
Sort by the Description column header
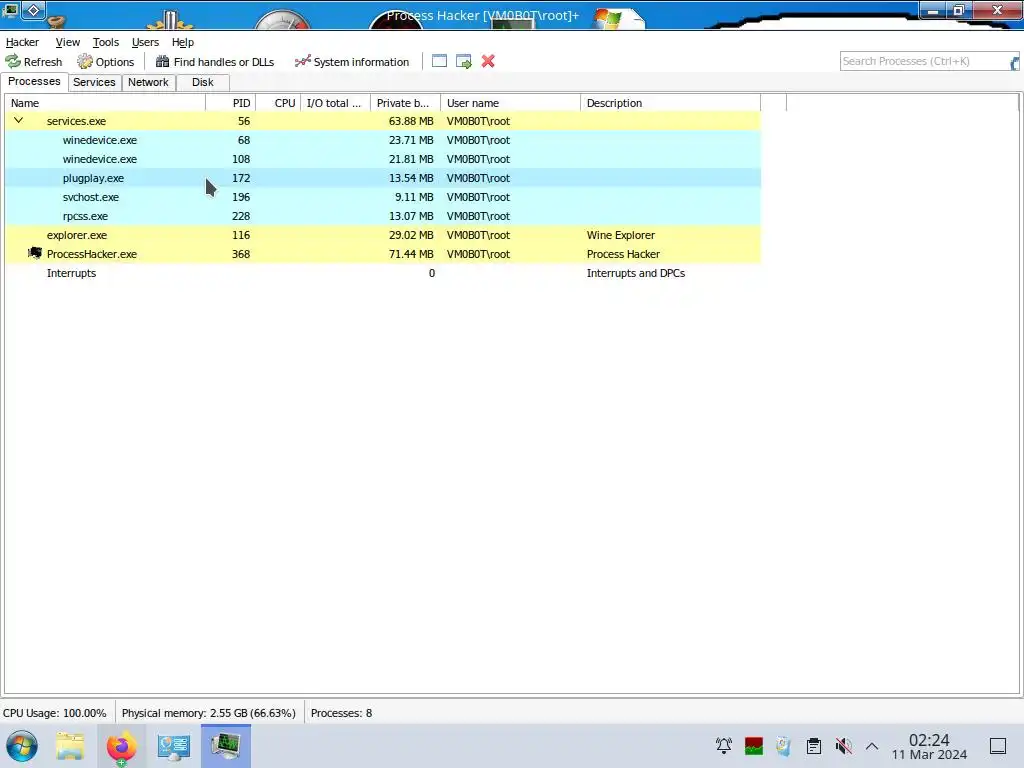(x=670, y=103)
